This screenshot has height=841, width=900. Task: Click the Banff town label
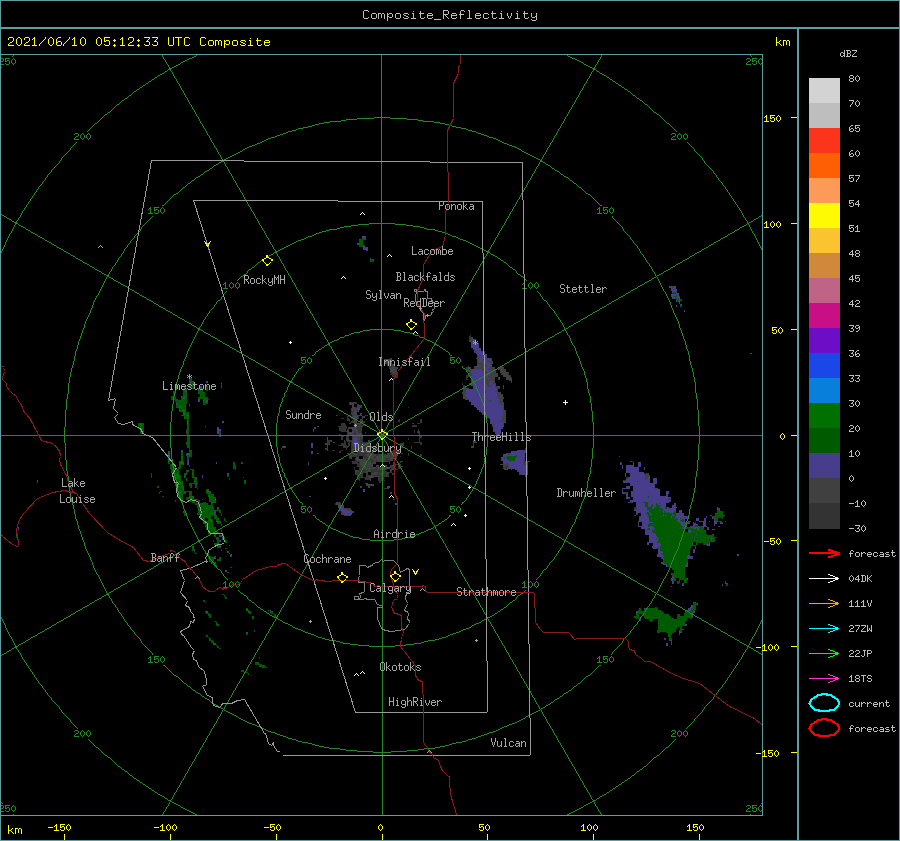[x=165, y=557]
